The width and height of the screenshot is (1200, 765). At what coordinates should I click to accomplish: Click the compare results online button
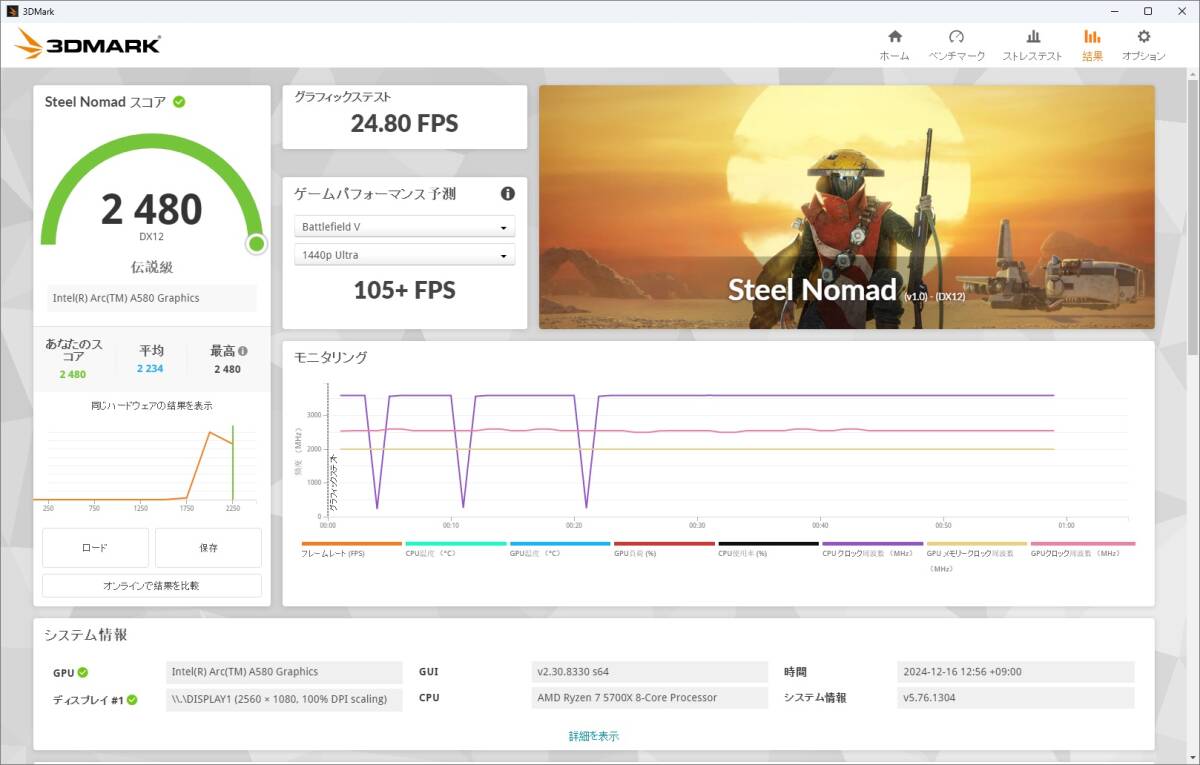[x=151, y=586]
